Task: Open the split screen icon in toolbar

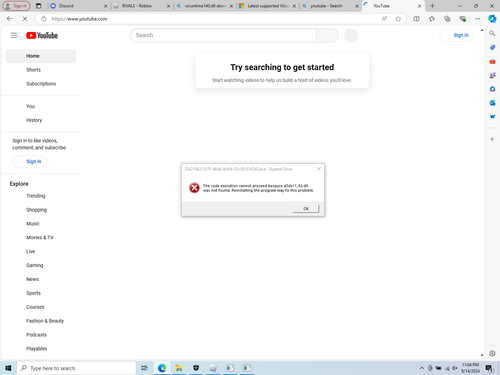Action: pos(416,19)
